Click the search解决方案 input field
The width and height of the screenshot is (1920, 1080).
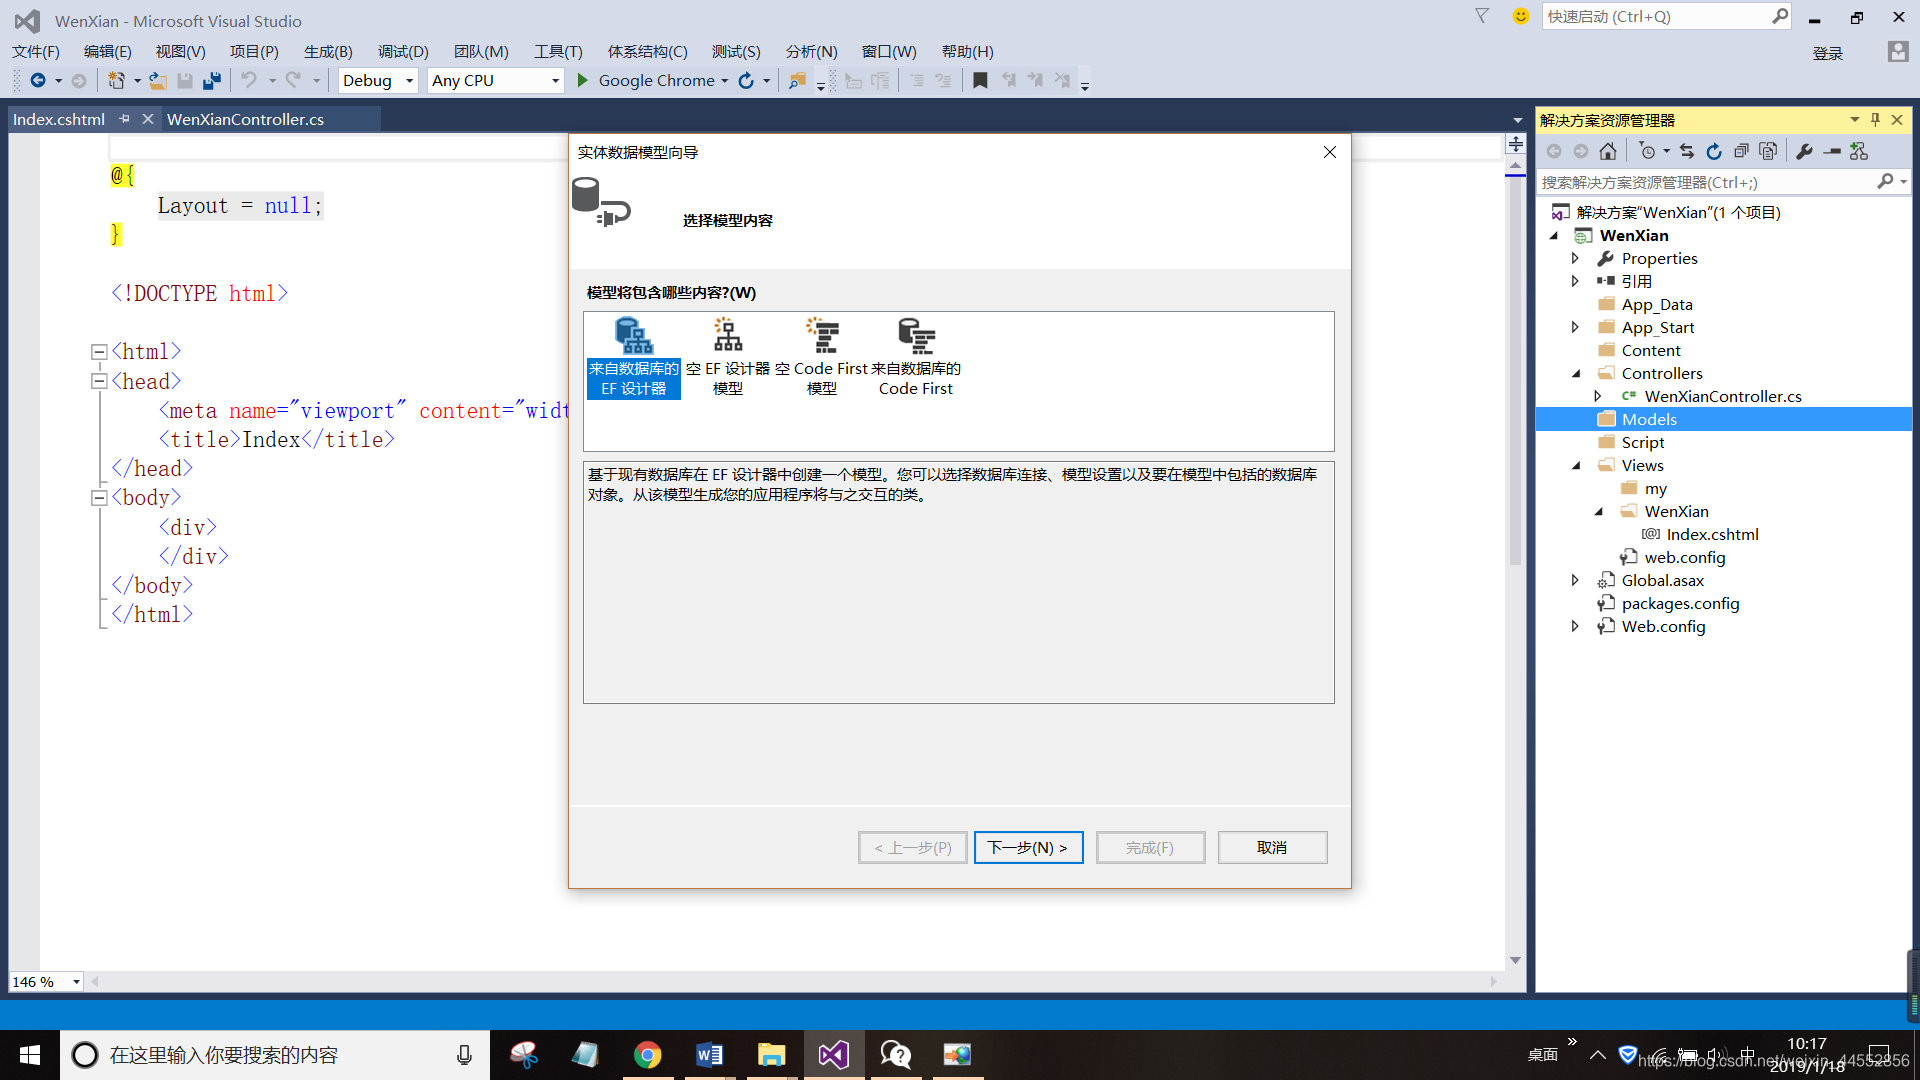click(x=1708, y=182)
